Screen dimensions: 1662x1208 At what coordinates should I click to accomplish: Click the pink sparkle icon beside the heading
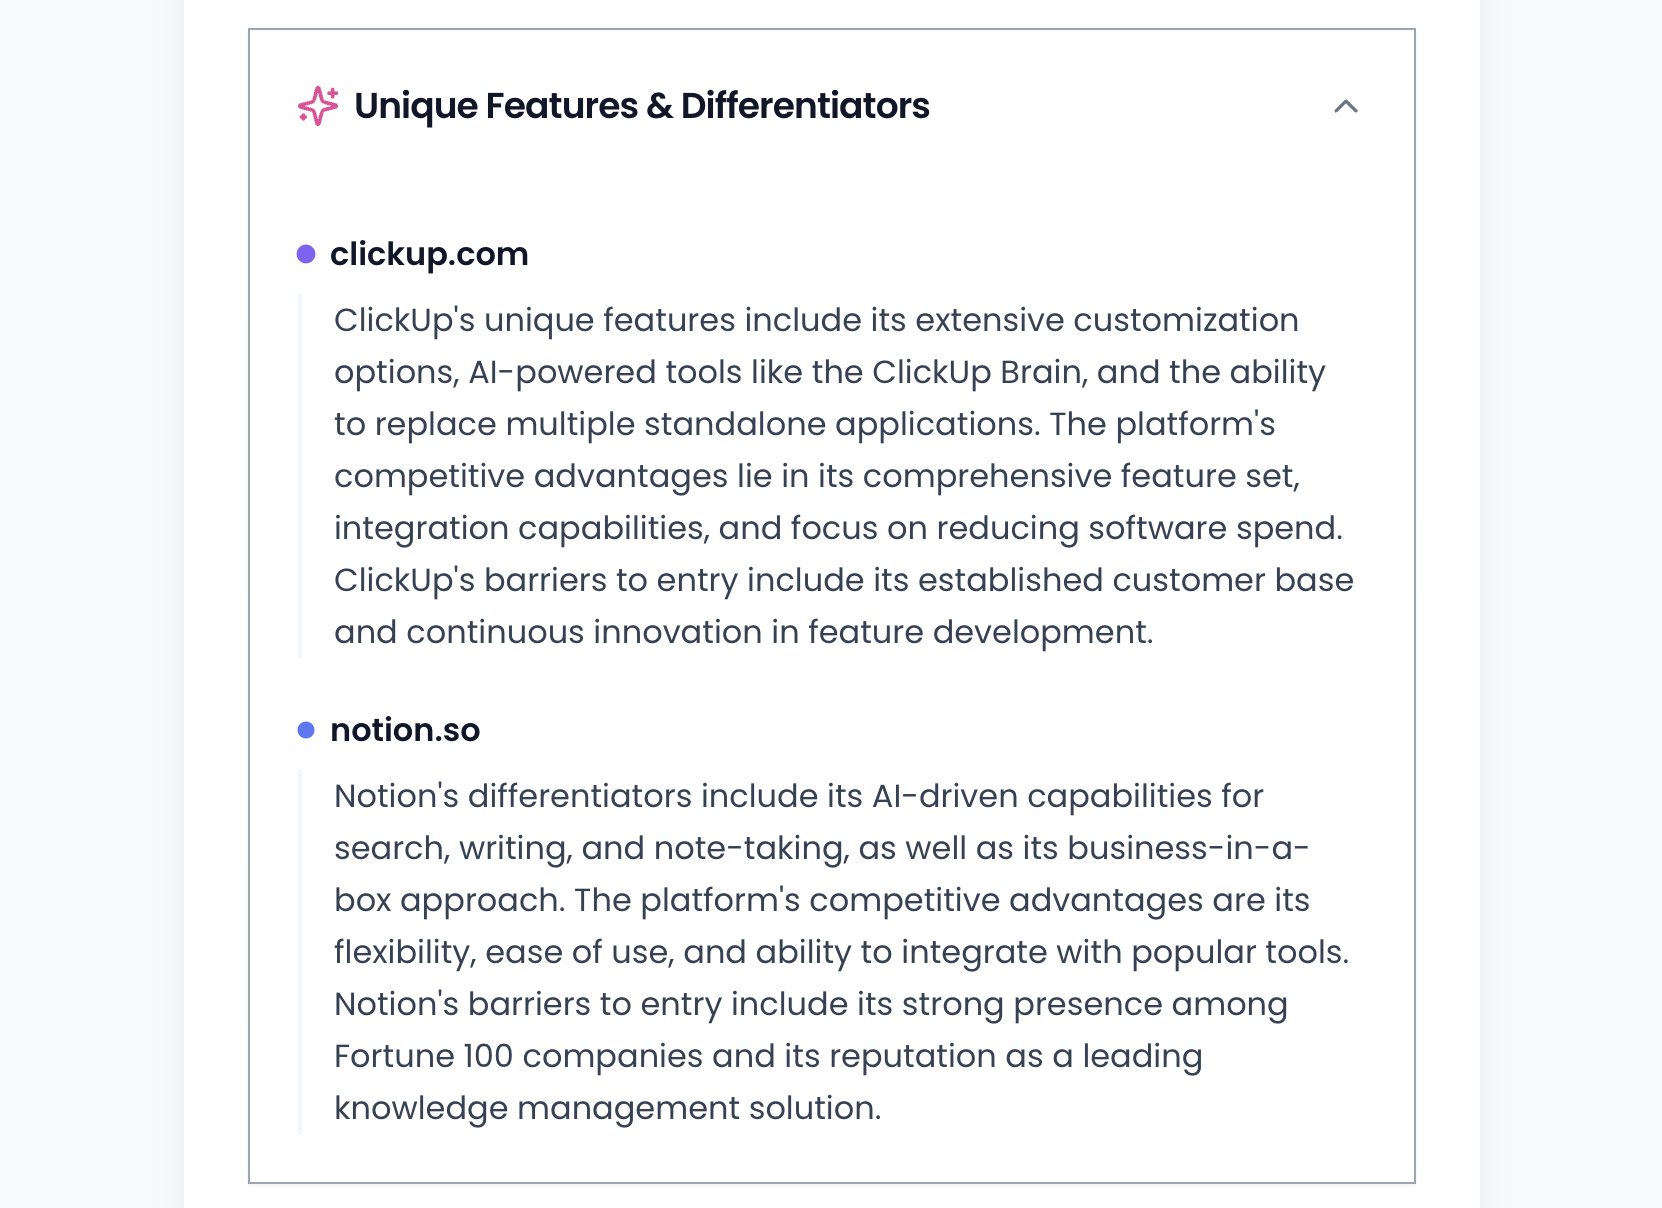[x=318, y=106]
